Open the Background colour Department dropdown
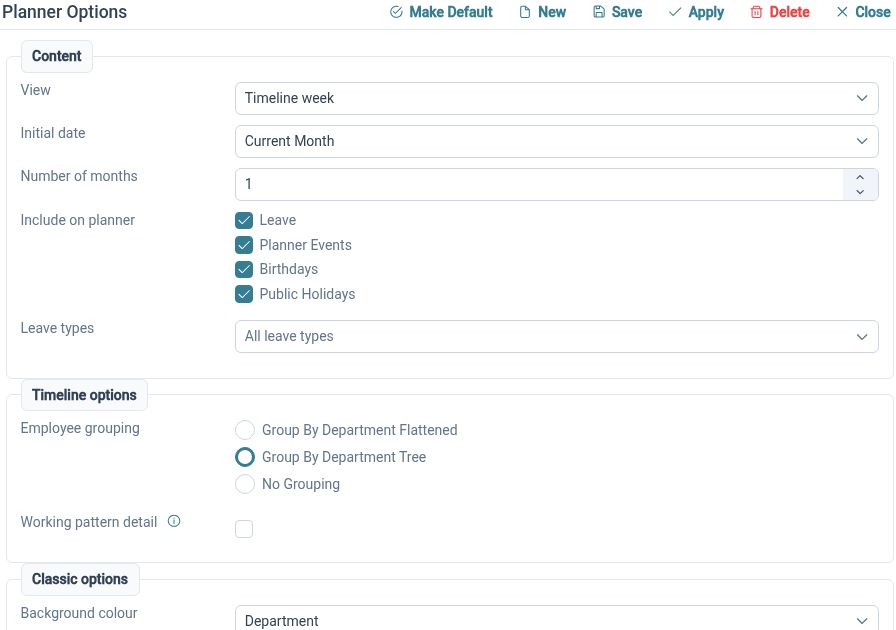Screen dimensions: 896x630 (x=557, y=620)
